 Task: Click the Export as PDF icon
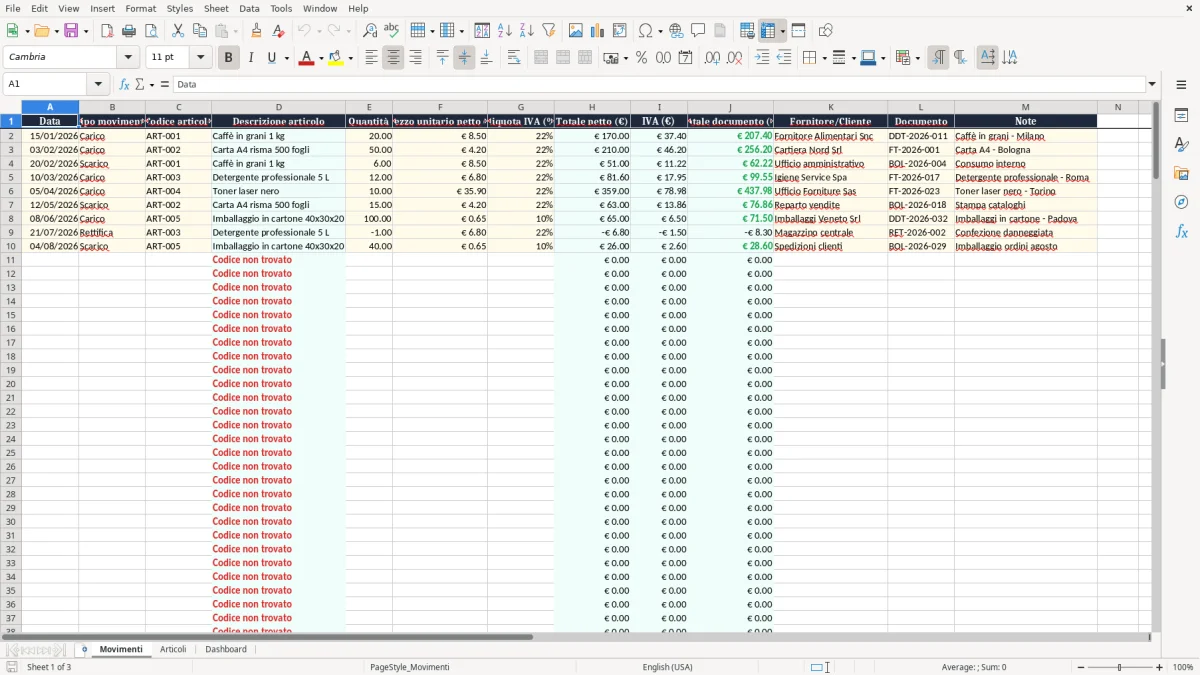coord(107,31)
